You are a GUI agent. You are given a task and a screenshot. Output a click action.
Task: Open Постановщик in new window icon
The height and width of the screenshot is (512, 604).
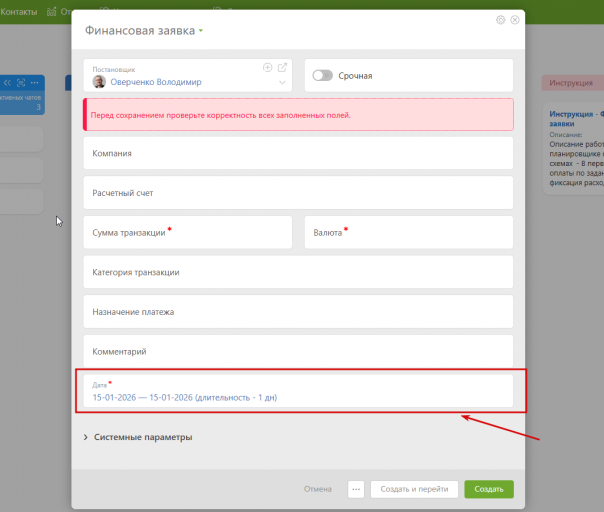click(x=282, y=67)
